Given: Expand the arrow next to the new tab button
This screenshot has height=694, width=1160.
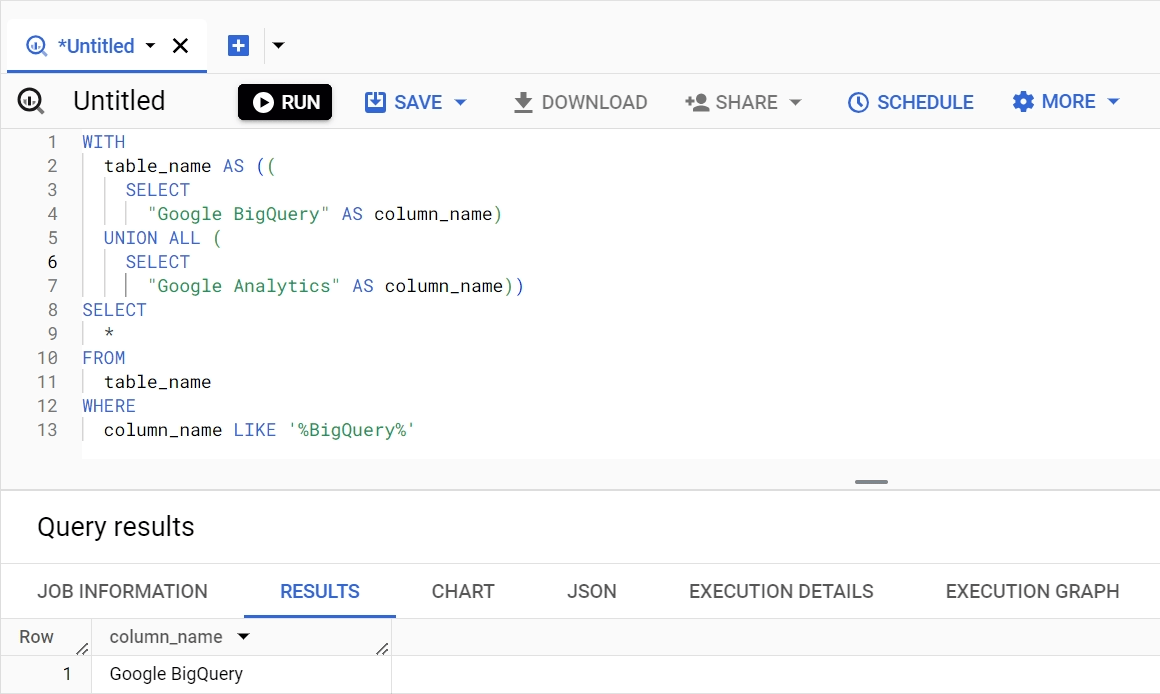Looking at the screenshot, I should [x=278, y=45].
